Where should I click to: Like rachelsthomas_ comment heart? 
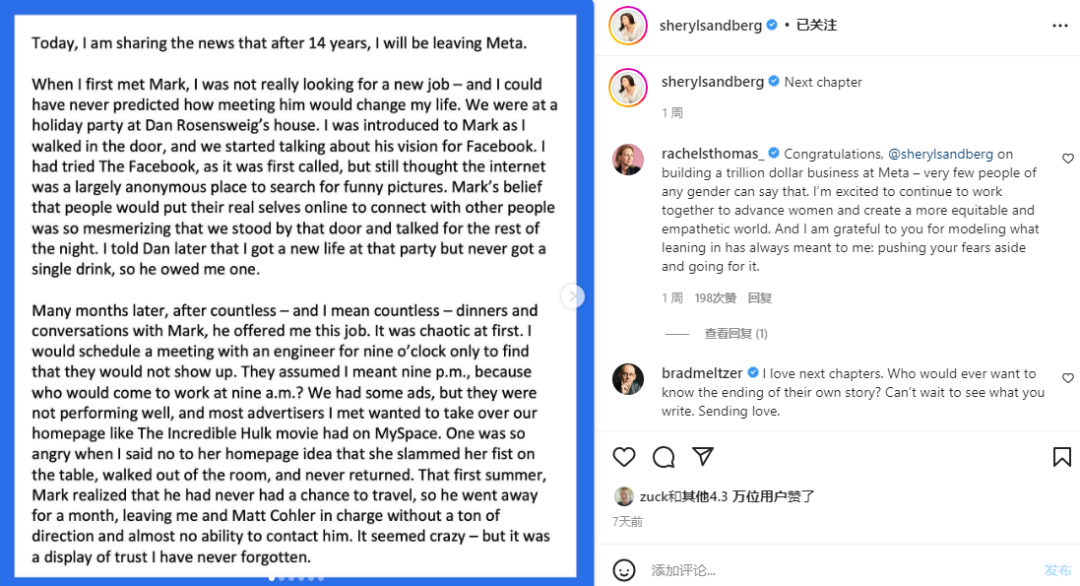tap(1068, 159)
